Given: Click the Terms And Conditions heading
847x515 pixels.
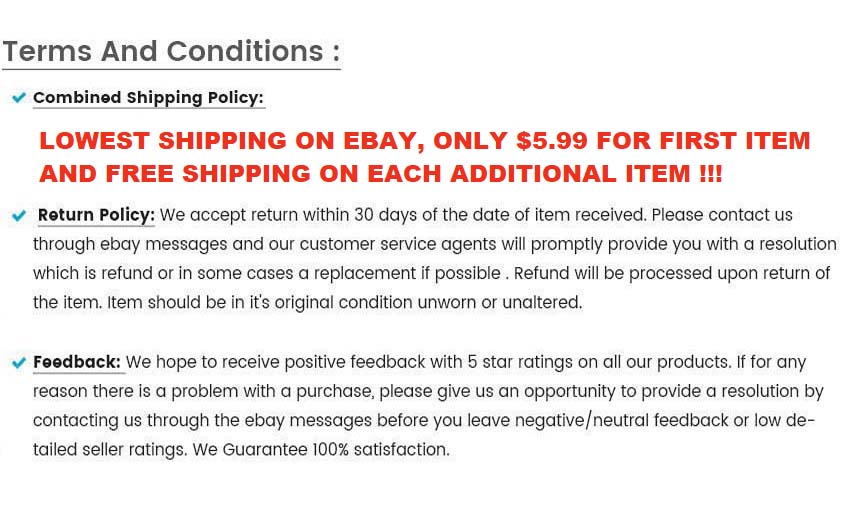Looking at the screenshot, I should point(171,51).
